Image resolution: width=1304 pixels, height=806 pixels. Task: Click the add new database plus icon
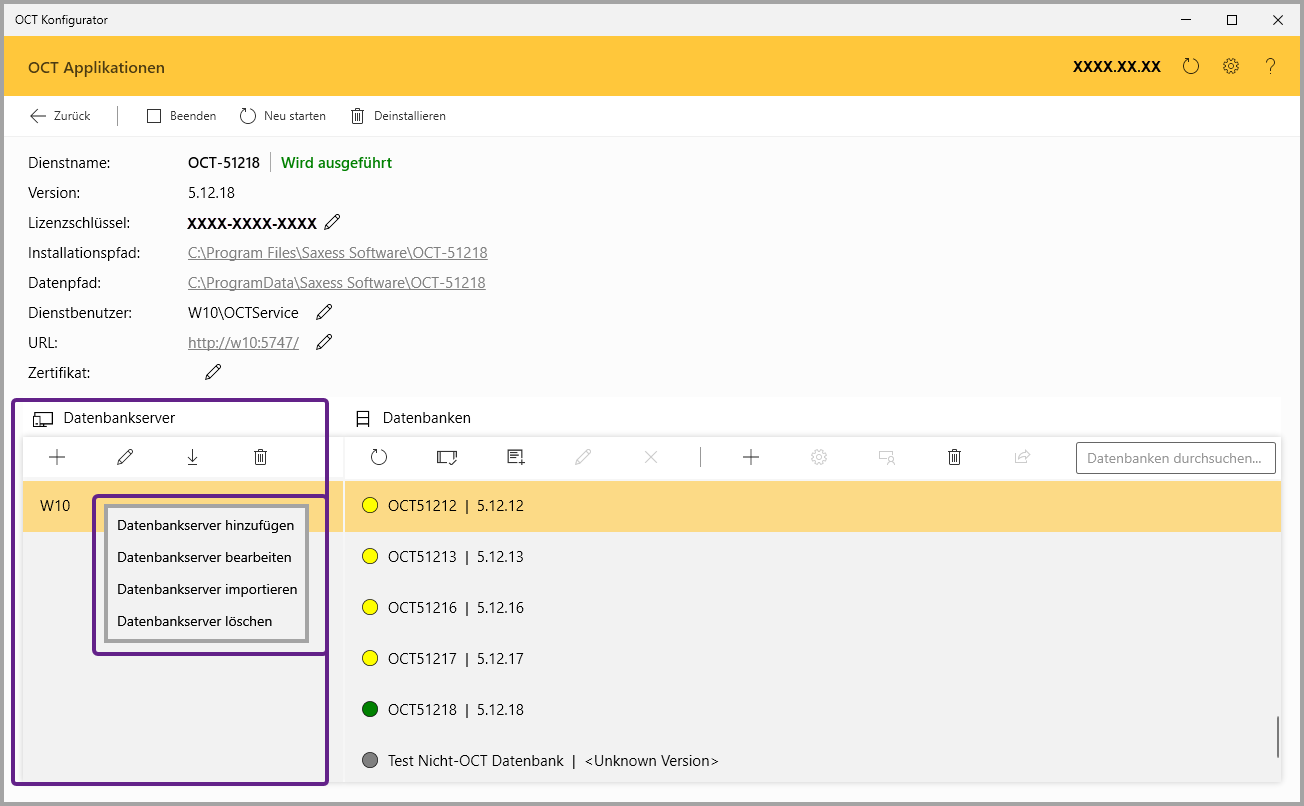751,457
